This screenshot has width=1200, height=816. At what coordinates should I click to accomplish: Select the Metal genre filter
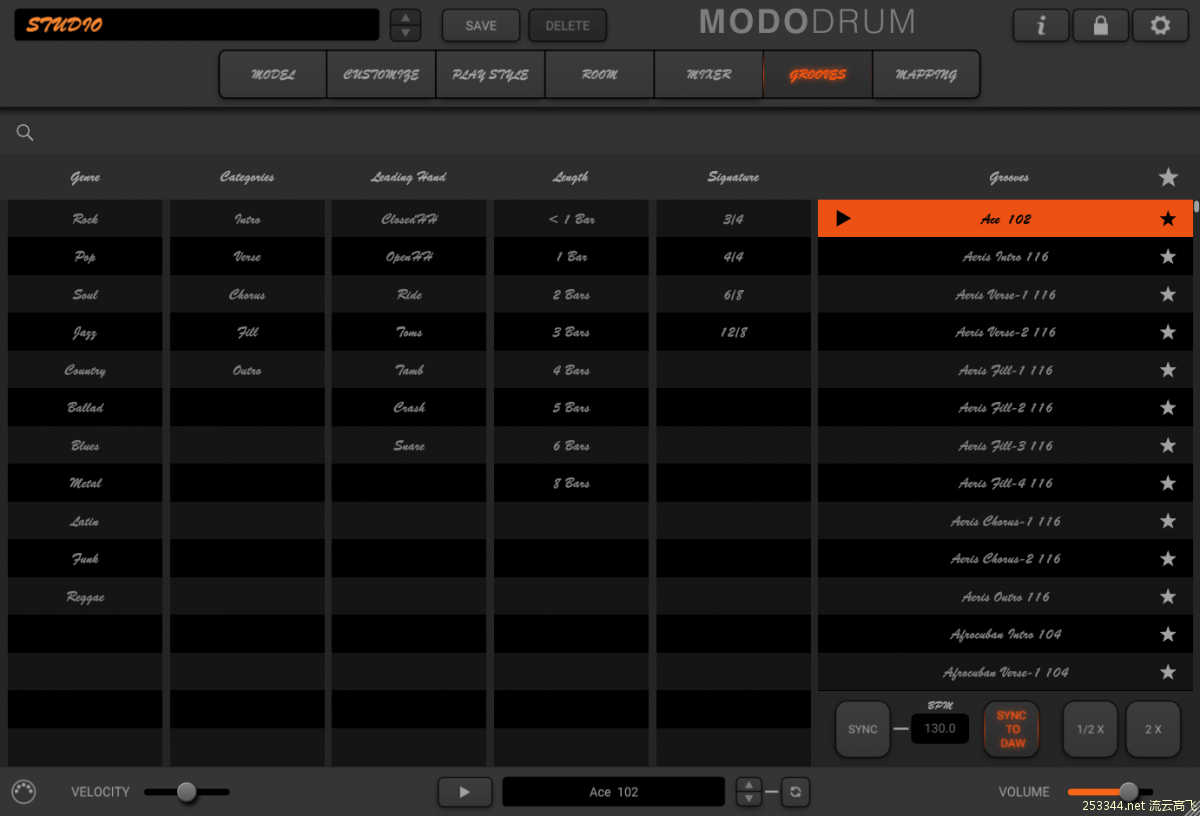(x=85, y=483)
